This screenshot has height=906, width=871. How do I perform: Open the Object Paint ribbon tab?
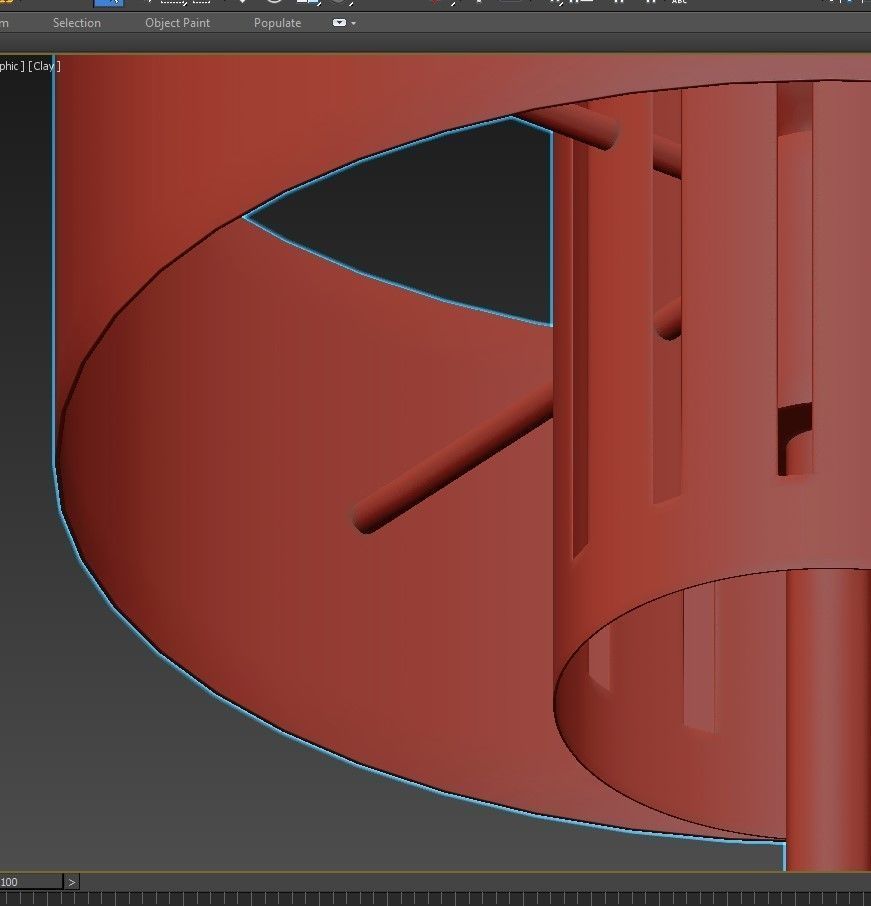[x=177, y=23]
